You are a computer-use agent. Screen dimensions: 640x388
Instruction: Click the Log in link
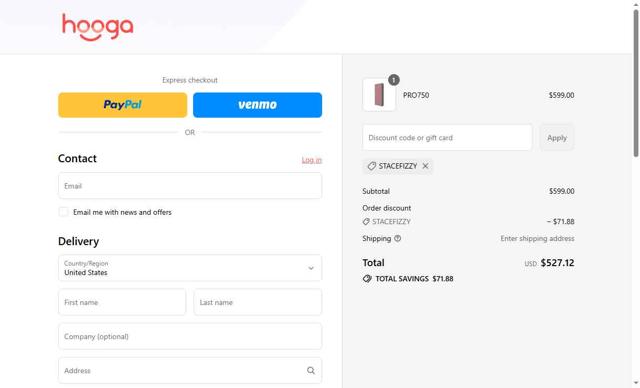tap(312, 160)
